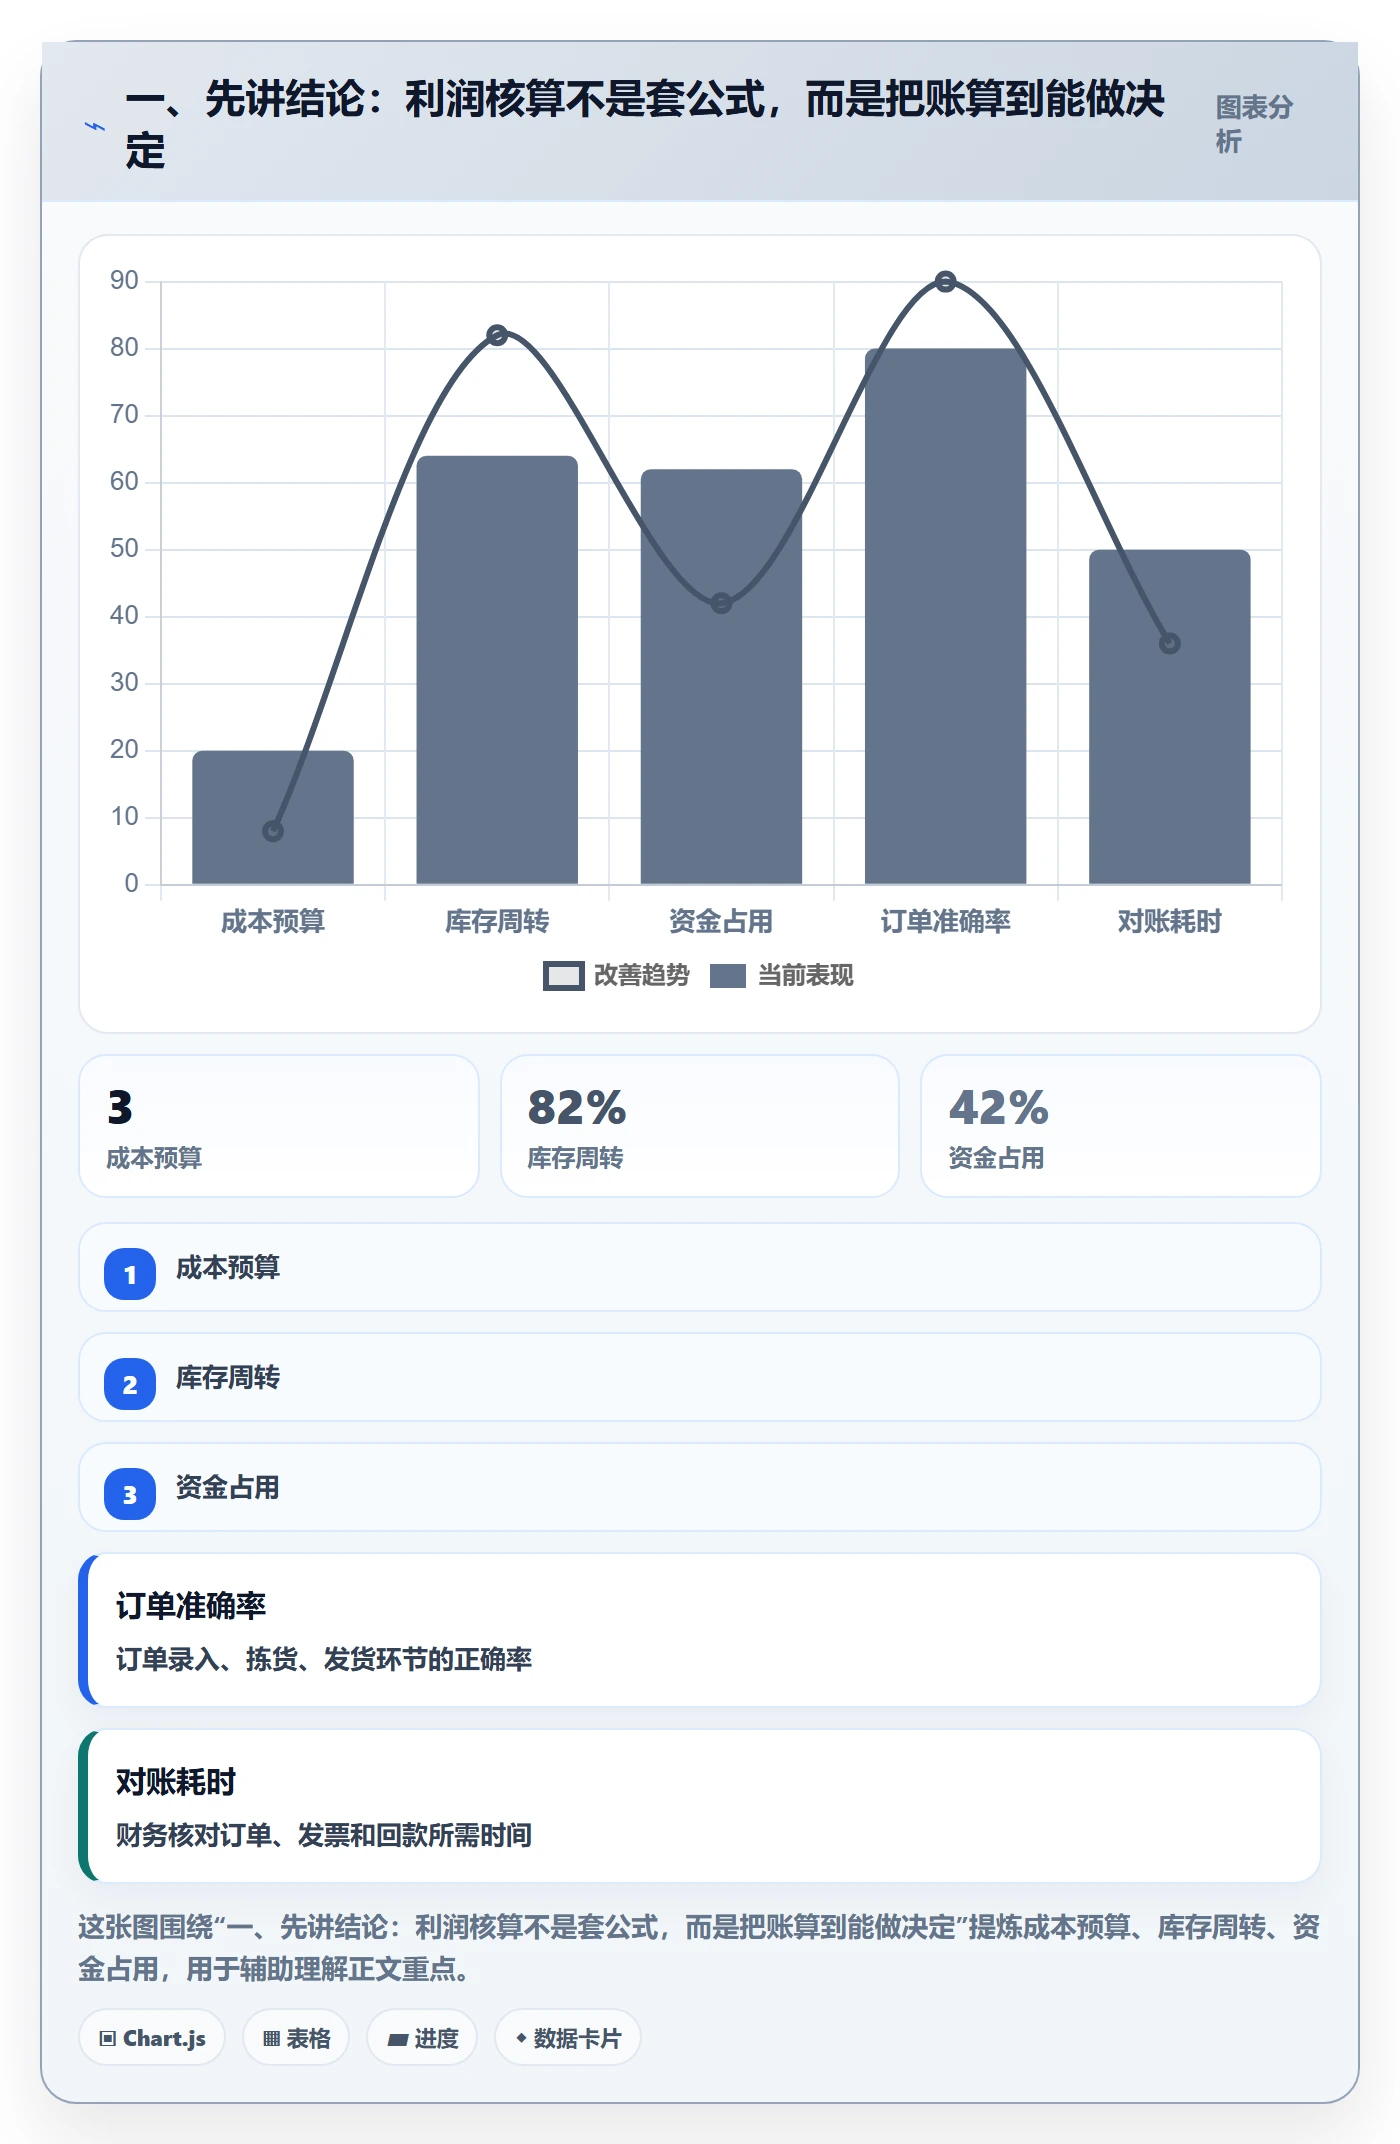Click the line point over 资金占用 bar
This screenshot has width=1400, height=2144.
721,603
